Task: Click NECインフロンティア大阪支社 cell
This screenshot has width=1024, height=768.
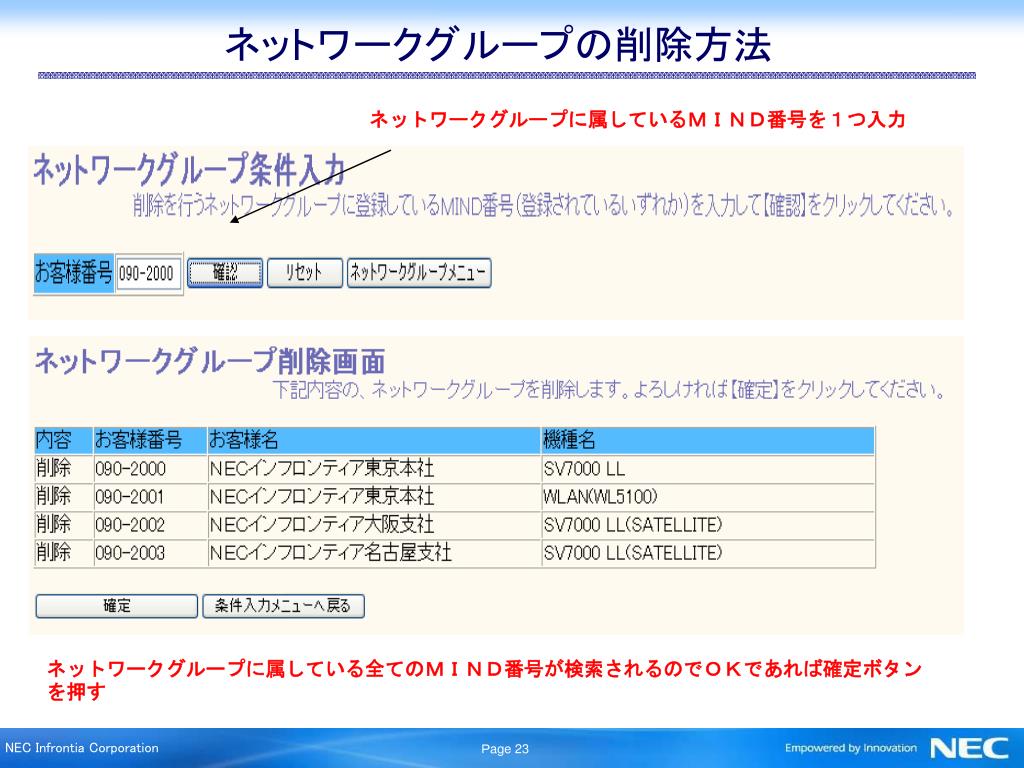Action: click(374, 525)
